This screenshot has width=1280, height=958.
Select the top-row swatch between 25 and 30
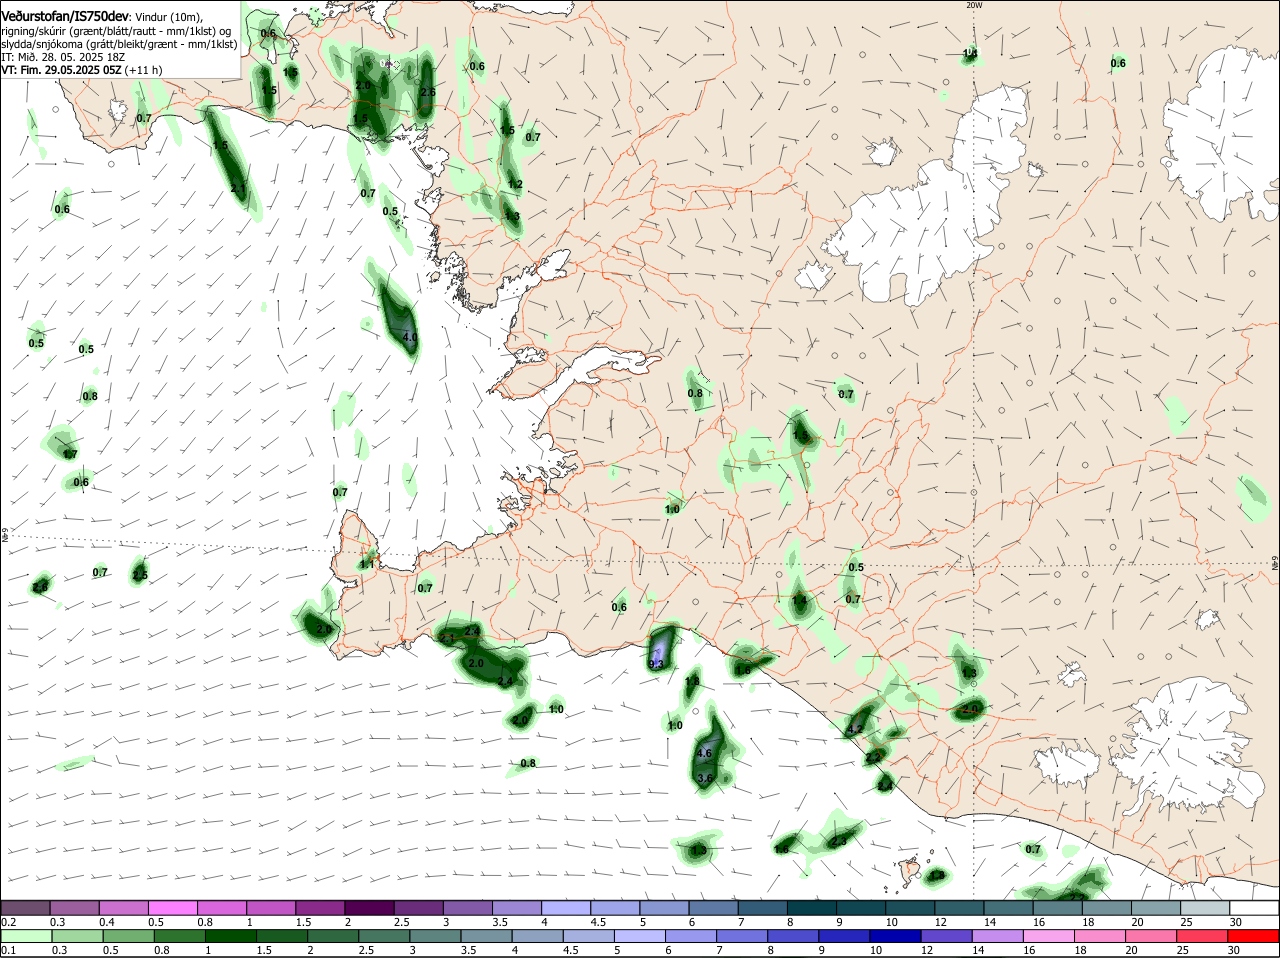click(1205, 908)
